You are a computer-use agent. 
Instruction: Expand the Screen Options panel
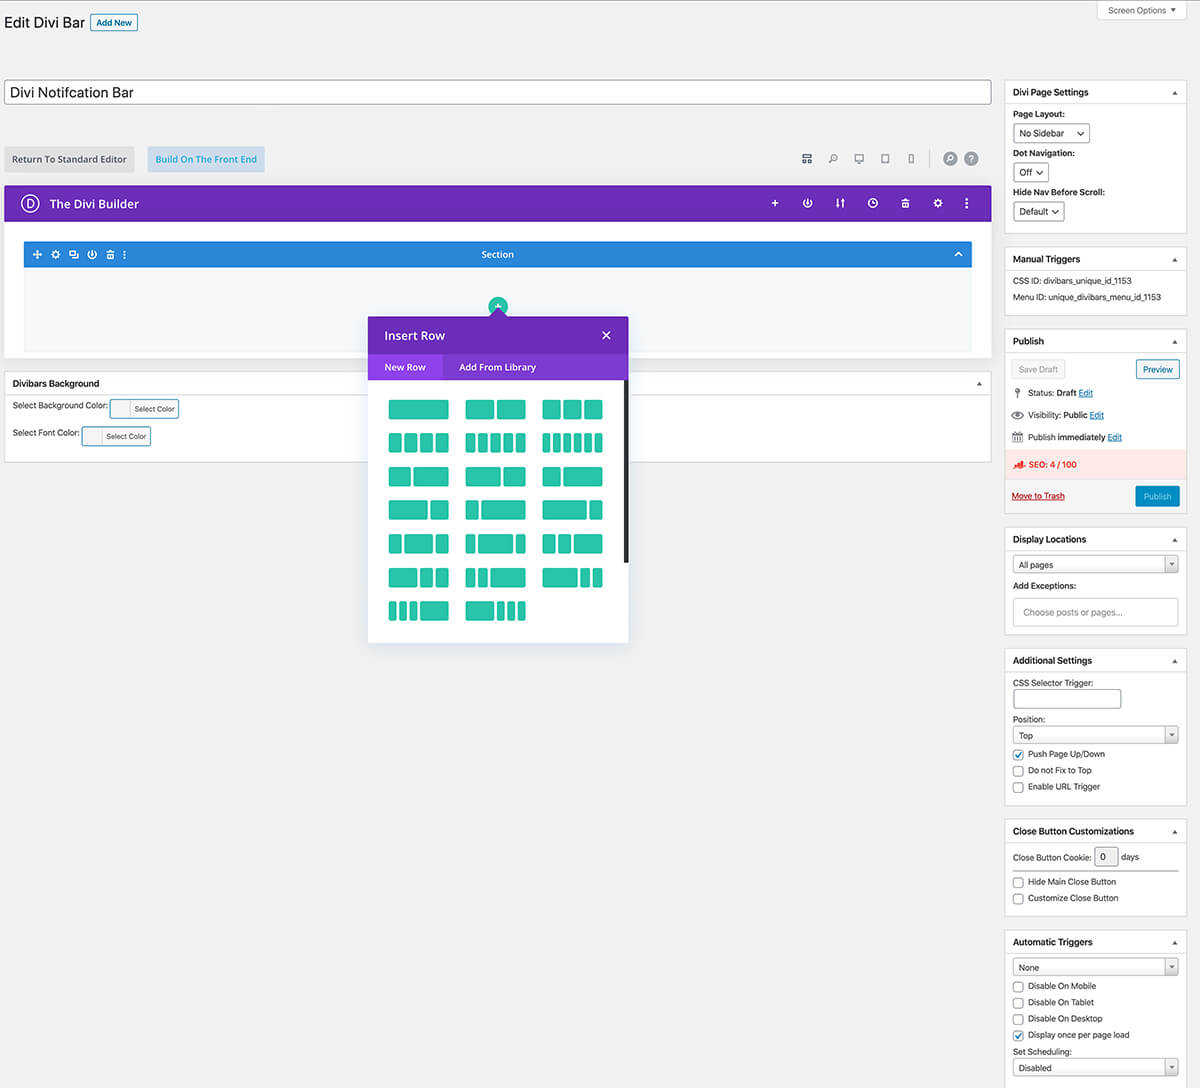pos(1142,10)
